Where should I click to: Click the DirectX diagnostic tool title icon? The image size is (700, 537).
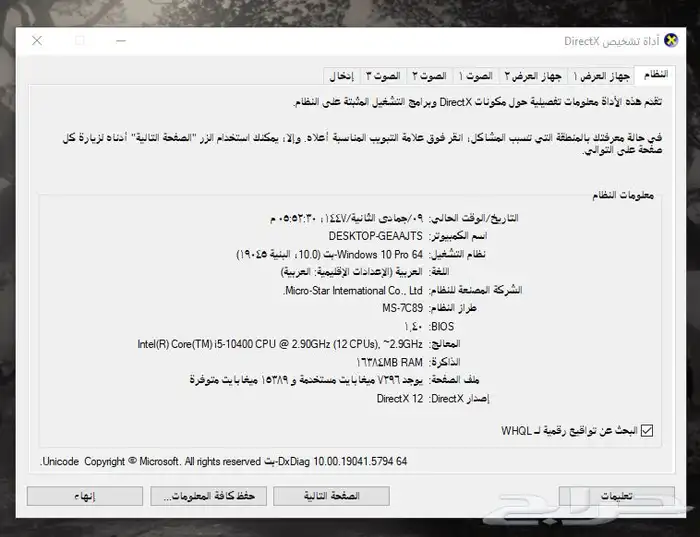(671, 41)
